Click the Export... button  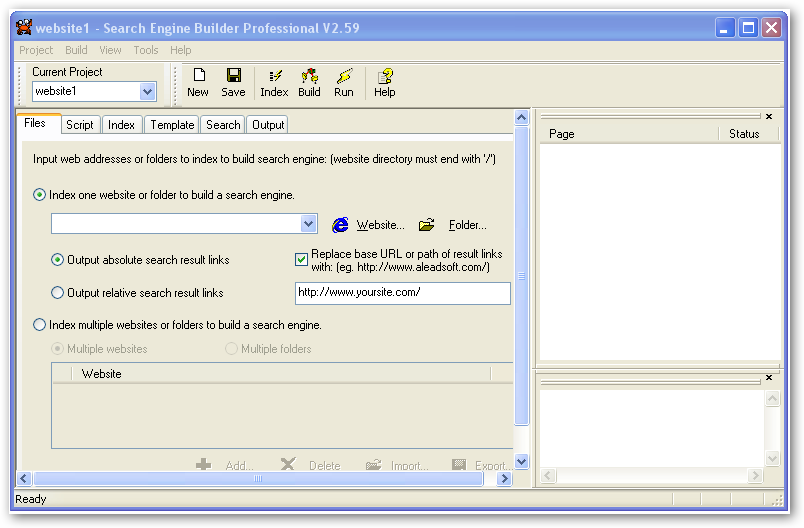click(493, 465)
